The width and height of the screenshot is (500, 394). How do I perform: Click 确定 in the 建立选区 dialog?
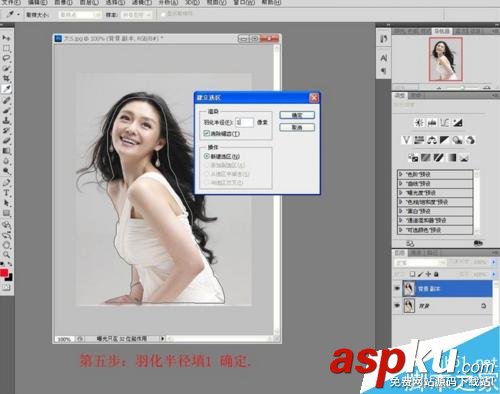[x=297, y=115]
